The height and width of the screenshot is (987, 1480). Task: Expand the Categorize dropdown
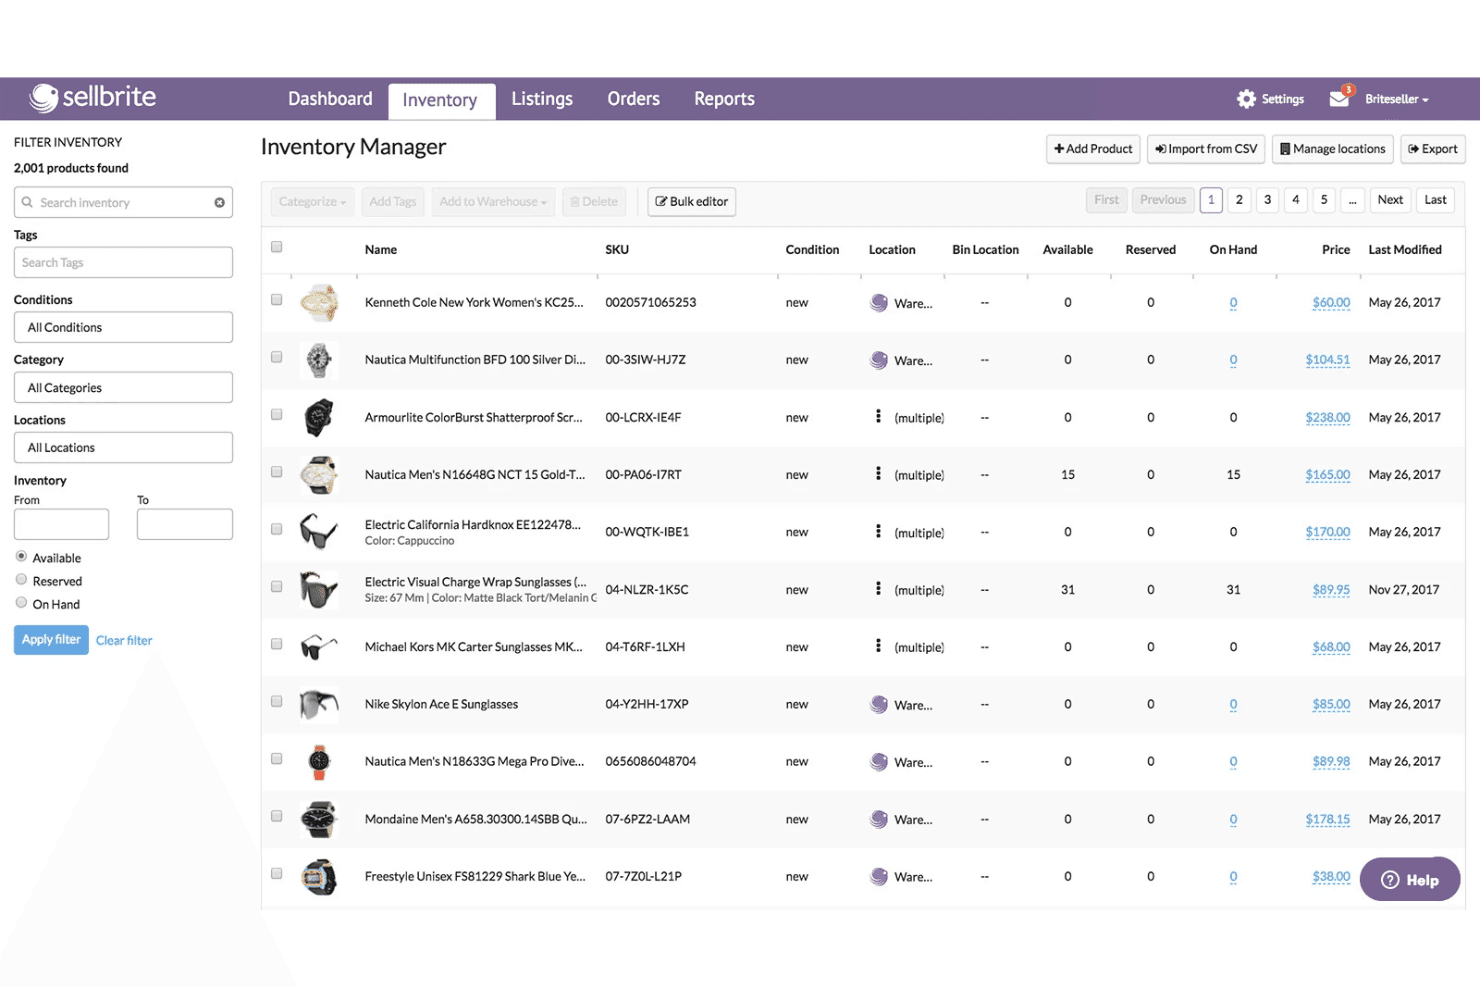click(312, 202)
